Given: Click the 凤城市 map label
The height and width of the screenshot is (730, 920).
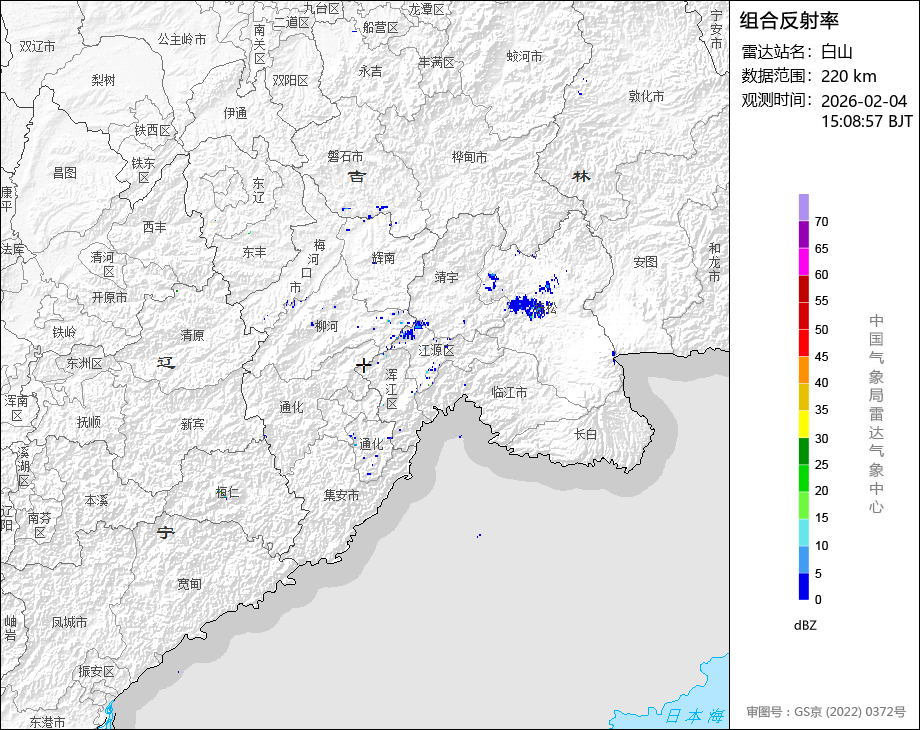Looking at the screenshot, I should 69,621.
